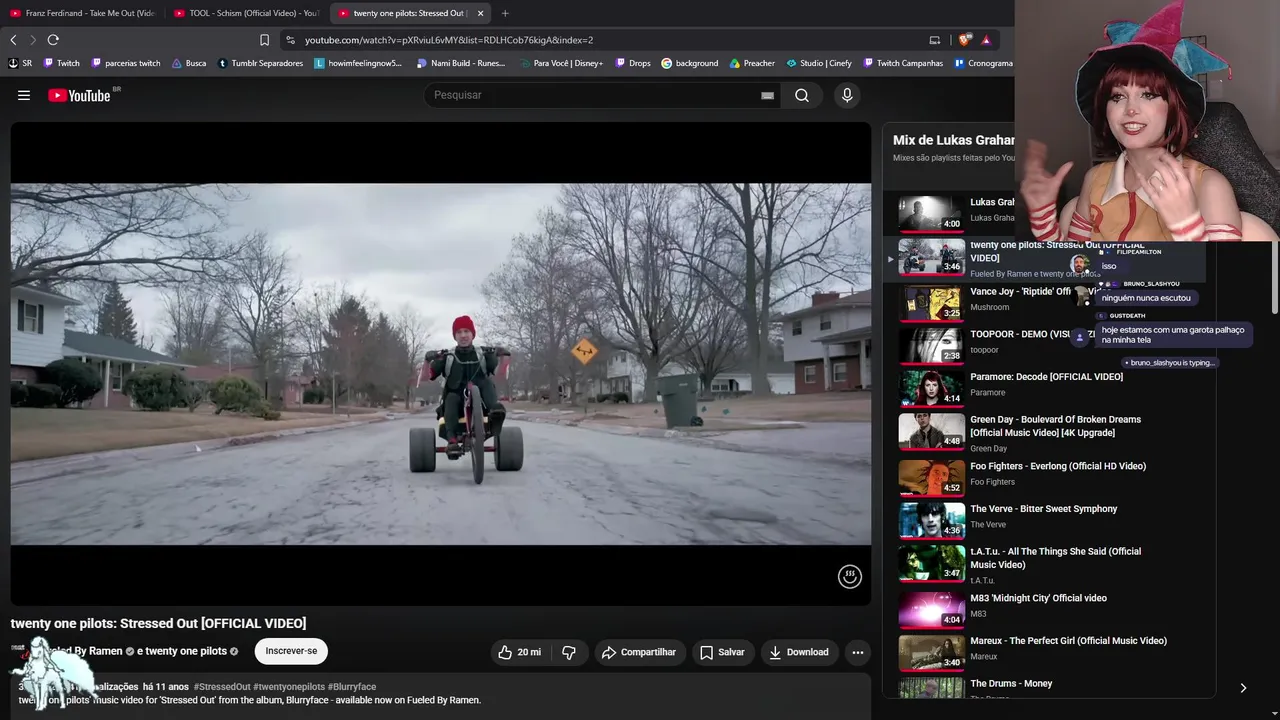Expand the chevron arrow below the playlist

point(1243,688)
